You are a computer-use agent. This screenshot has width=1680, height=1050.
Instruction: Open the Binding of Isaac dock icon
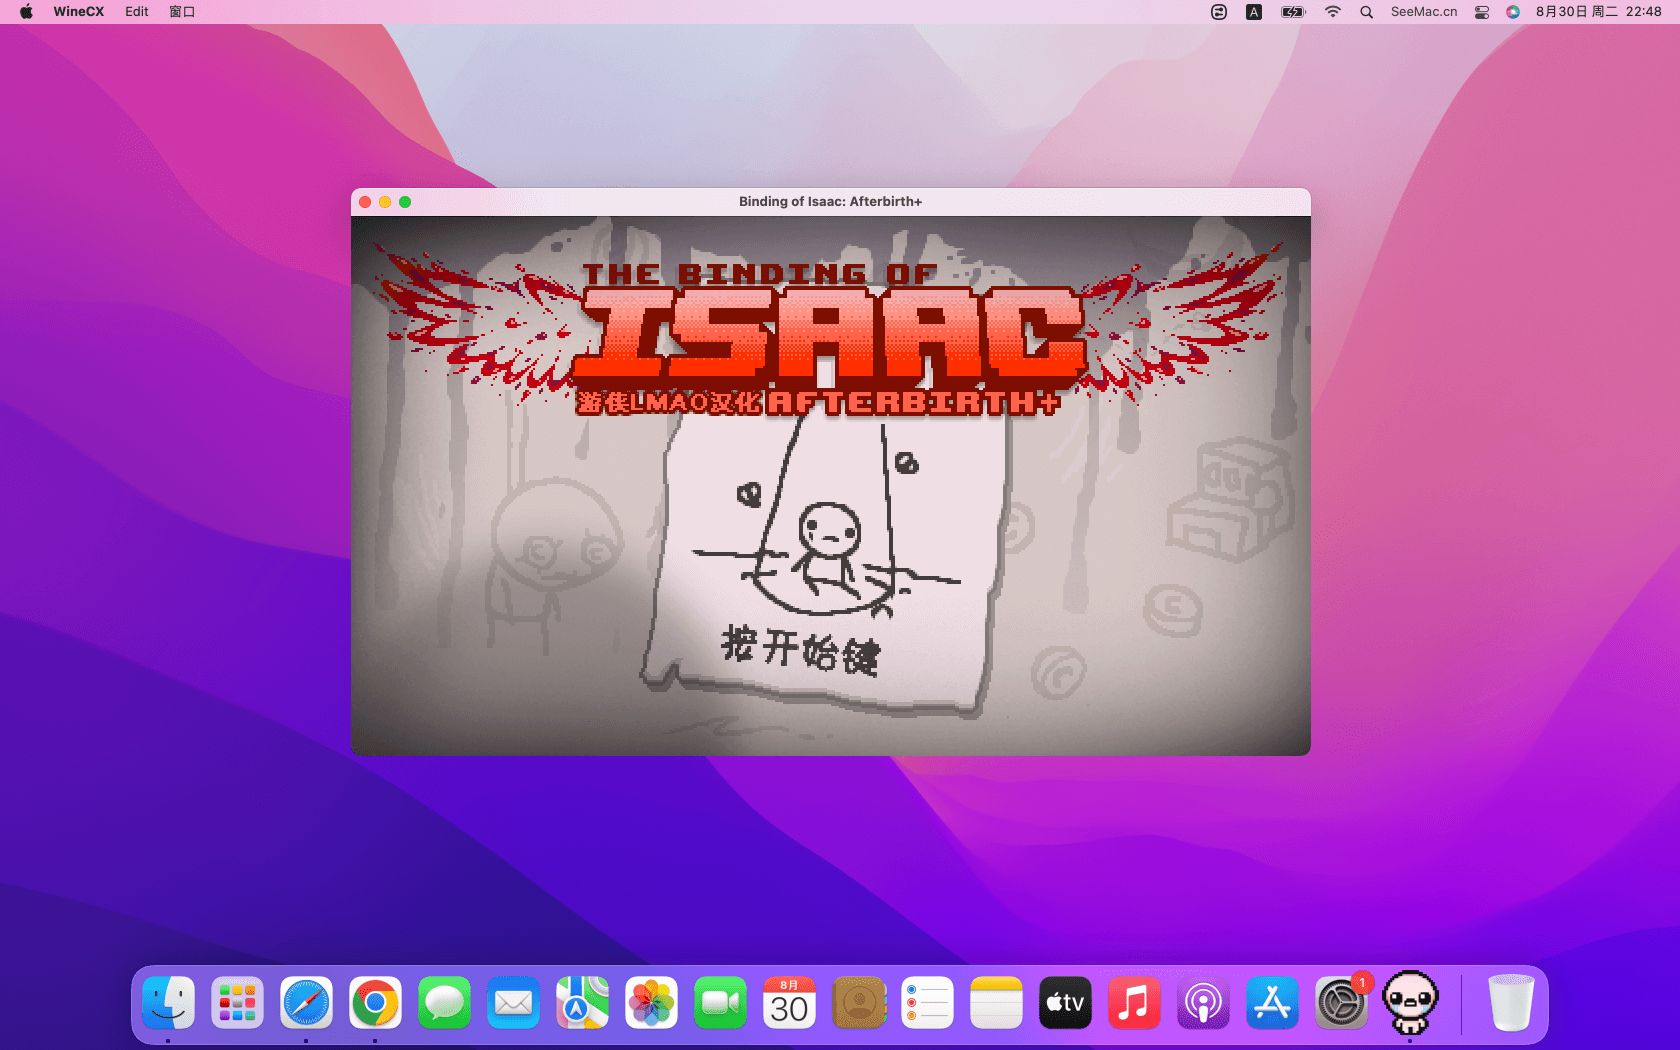point(1410,1003)
